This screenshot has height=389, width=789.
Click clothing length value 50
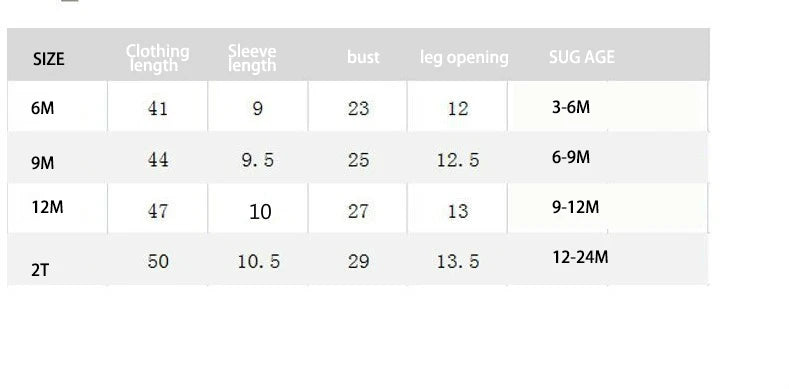tap(157, 261)
